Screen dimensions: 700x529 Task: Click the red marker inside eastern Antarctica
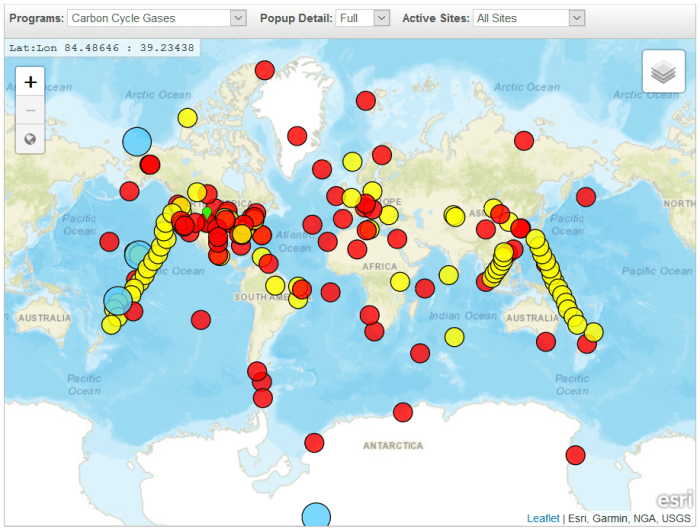[x=575, y=455]
